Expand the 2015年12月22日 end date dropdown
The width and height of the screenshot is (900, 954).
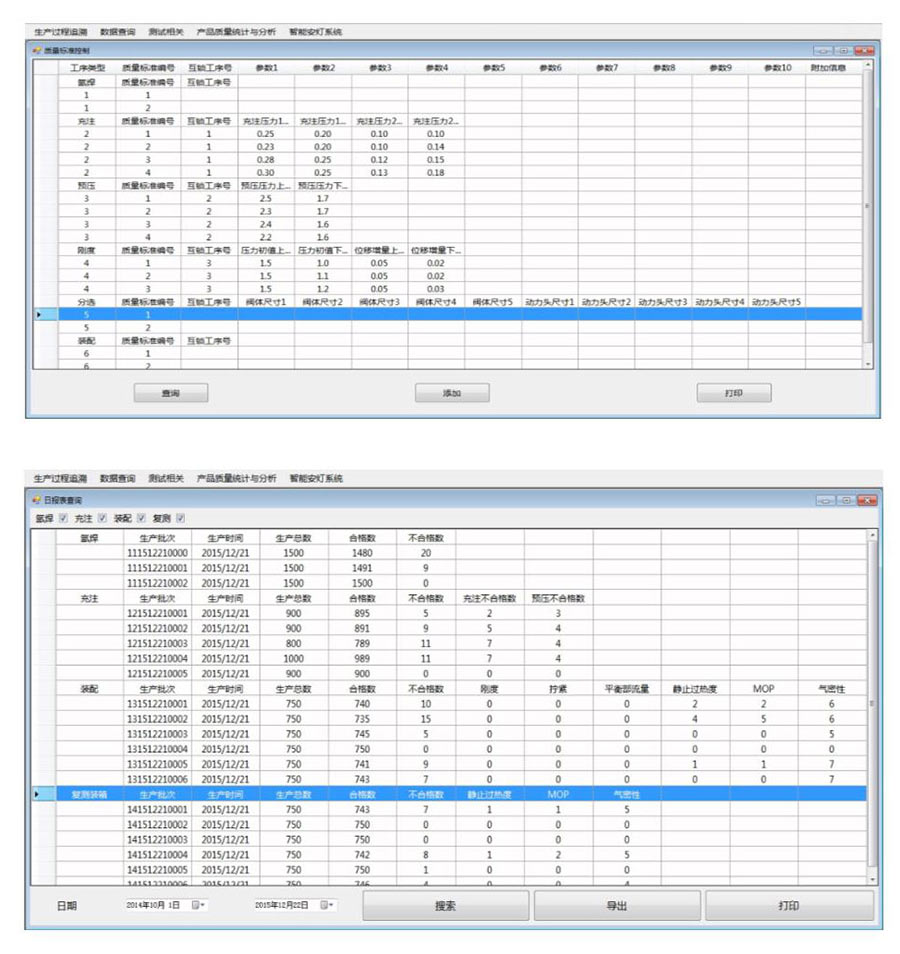332,905
